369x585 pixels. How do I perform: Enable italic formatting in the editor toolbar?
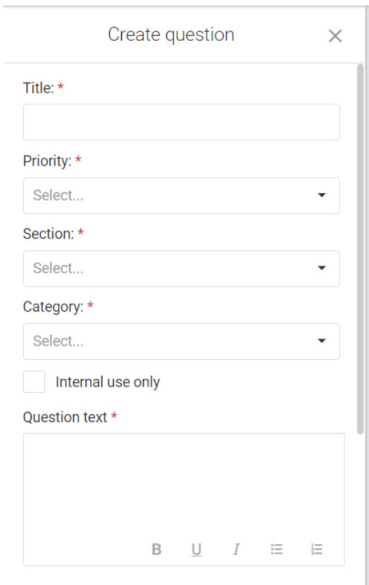coord(236,549)
